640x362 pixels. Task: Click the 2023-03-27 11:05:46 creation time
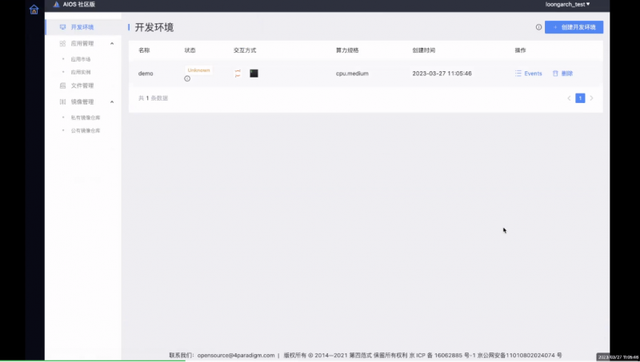tap(442, 73)
